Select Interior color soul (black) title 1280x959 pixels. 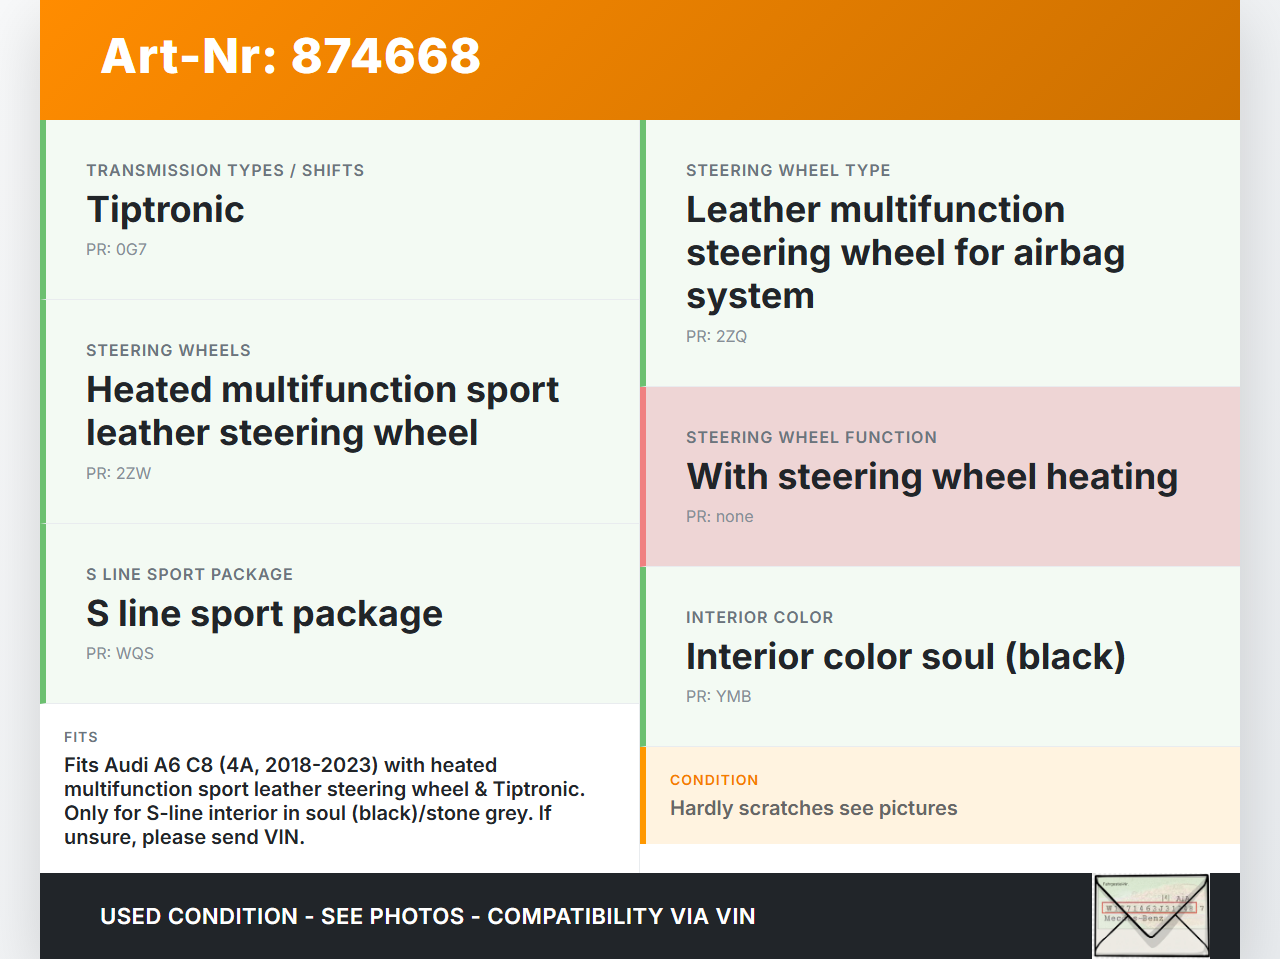click(905, 657)
